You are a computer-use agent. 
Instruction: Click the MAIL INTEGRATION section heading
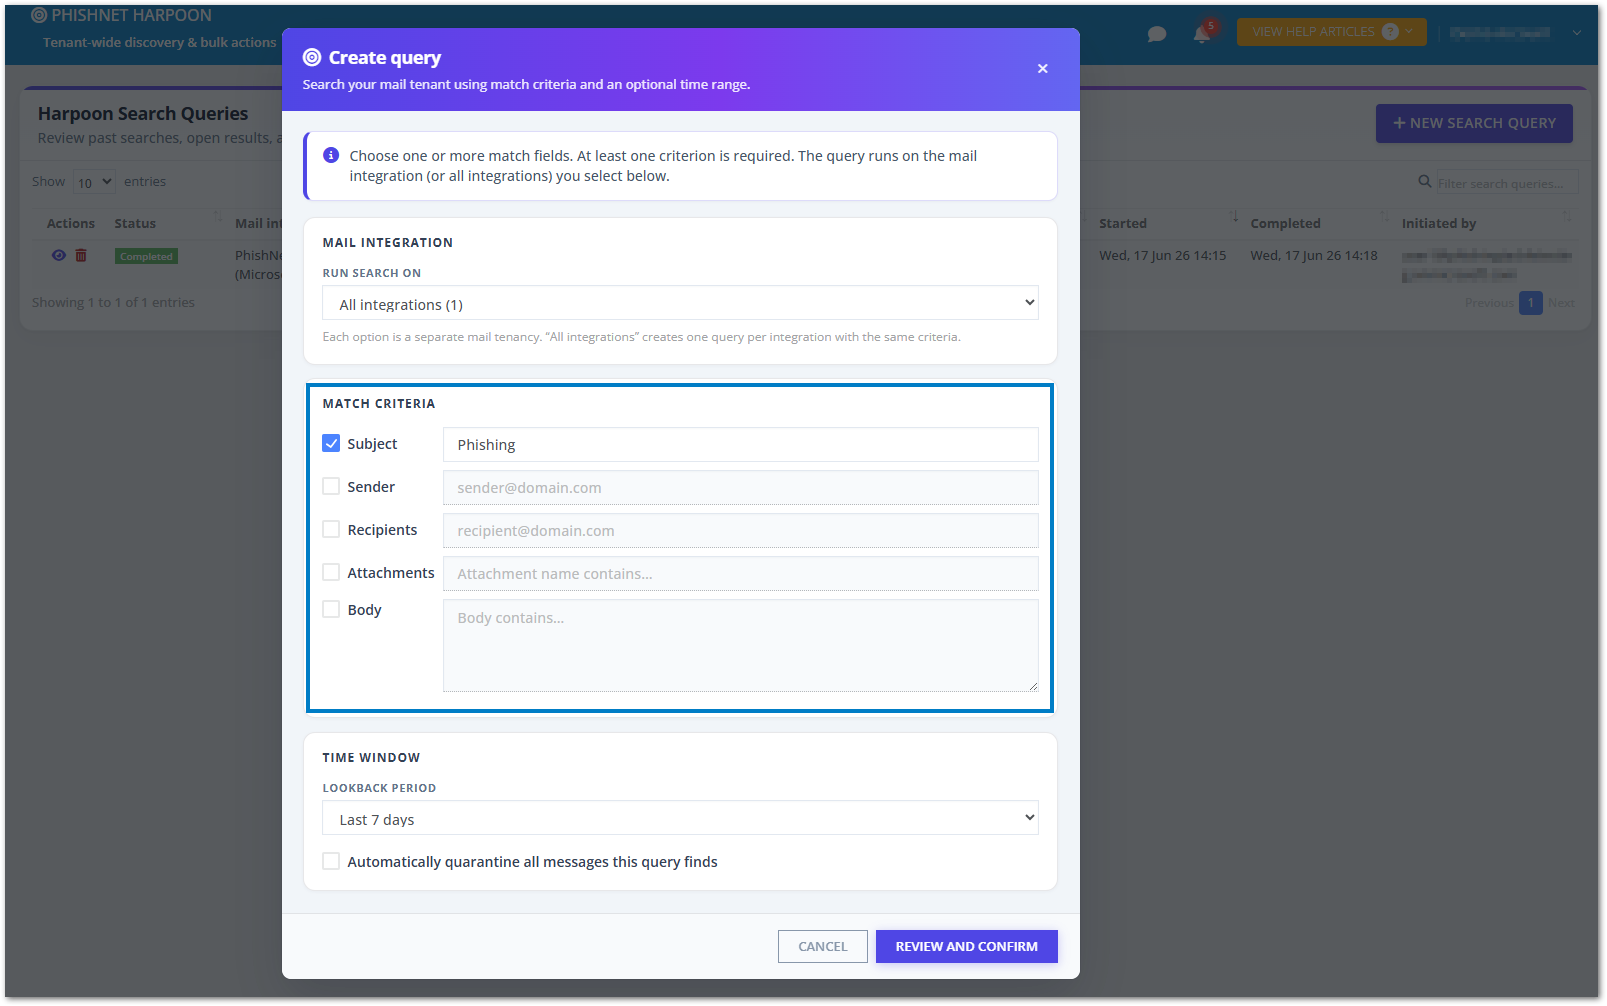pyautogui.click(x=387, y=242)
